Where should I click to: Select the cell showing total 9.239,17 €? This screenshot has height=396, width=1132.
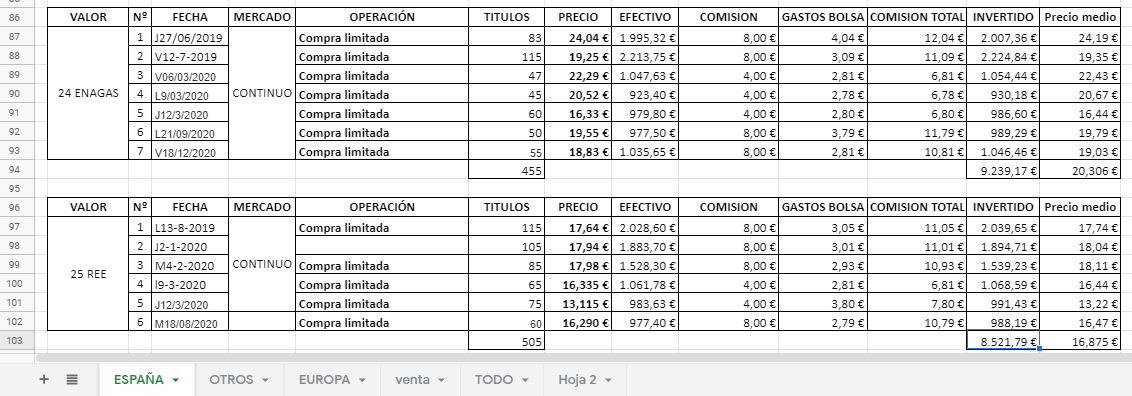pyautogui.click(x=1003, y=170)
